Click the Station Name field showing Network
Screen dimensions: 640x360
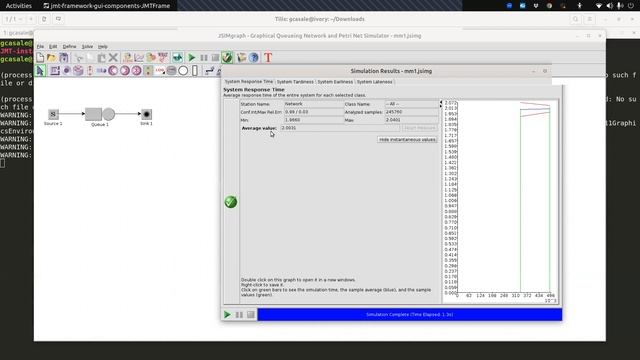pos(313,104)
